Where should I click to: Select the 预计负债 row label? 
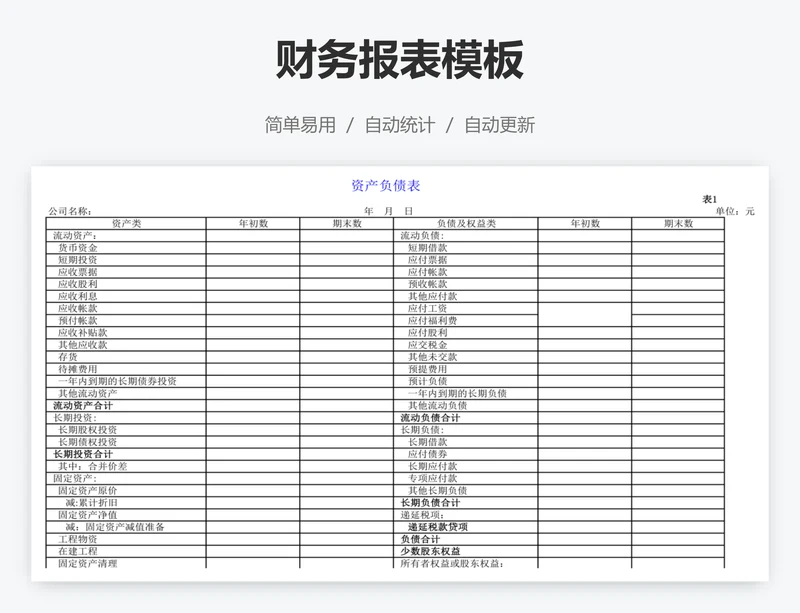(x=428, y=381)
